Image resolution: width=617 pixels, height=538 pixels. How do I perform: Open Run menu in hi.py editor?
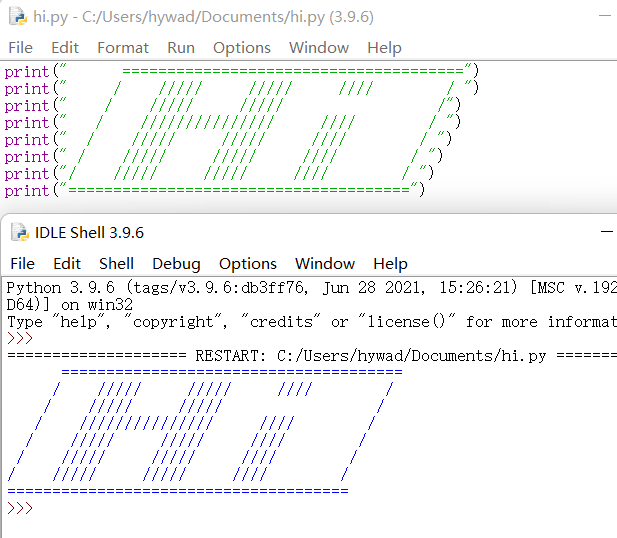pyautogui.click(x=181, y=48)
